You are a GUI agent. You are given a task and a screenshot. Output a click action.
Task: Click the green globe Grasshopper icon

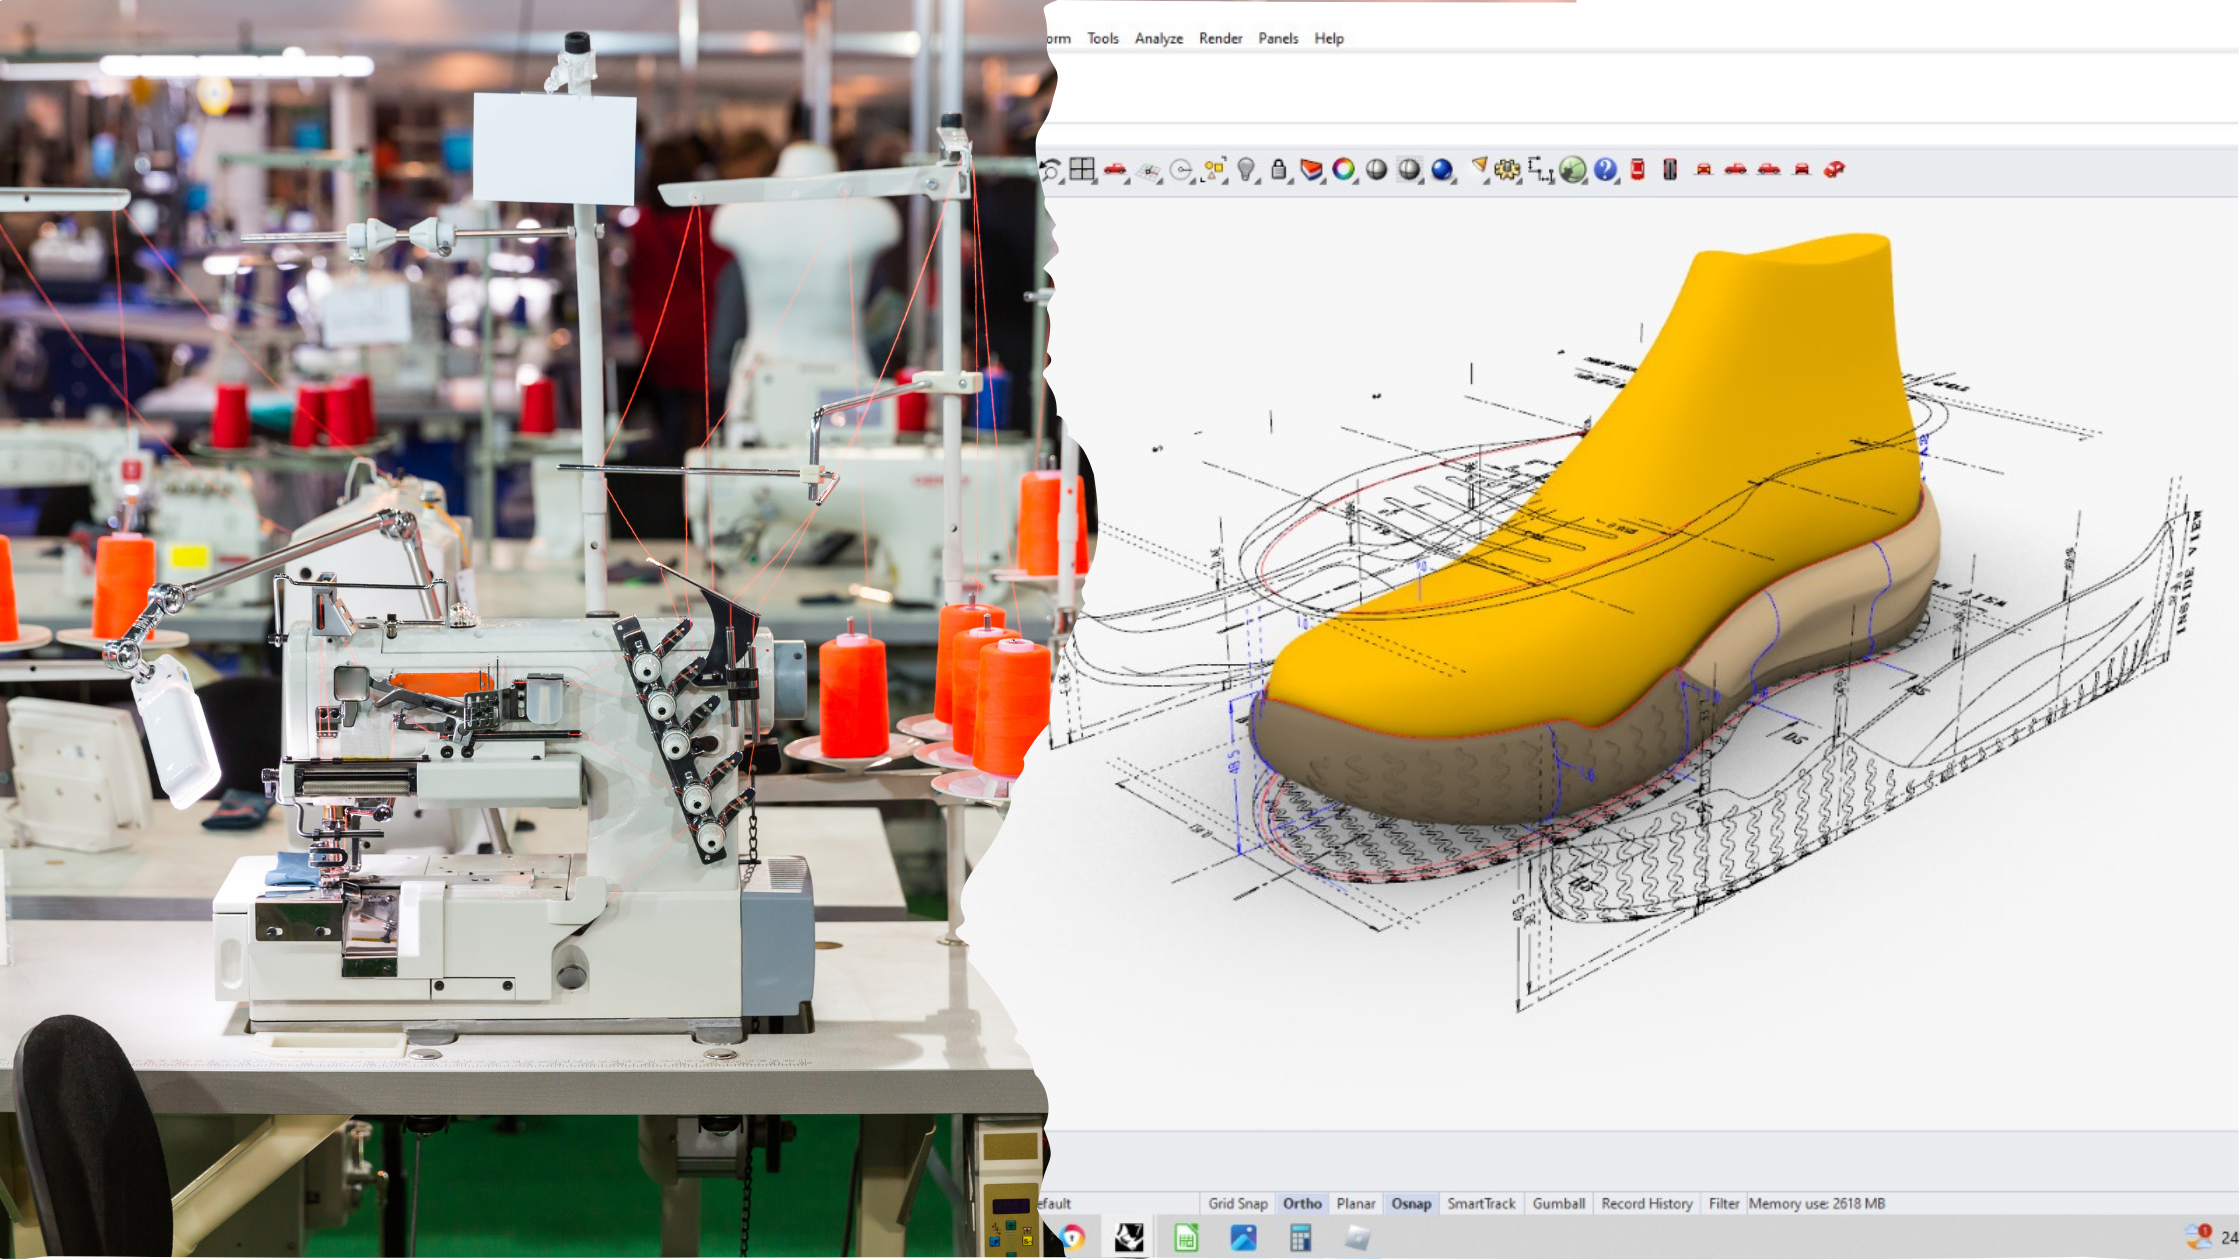pos(1573,169)
